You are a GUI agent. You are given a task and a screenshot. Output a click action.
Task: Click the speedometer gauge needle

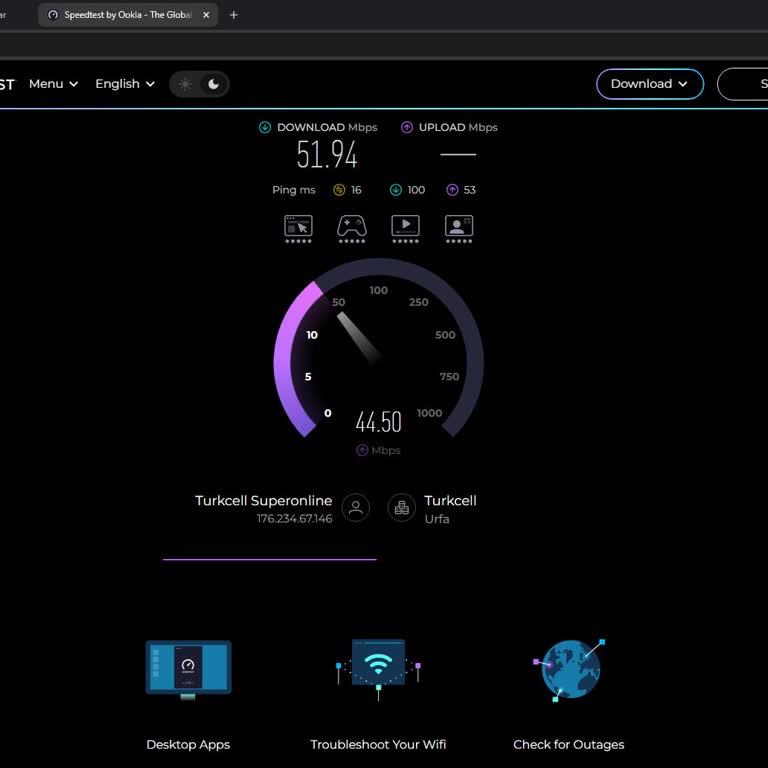pyautogui.click(x=359, y=338)
